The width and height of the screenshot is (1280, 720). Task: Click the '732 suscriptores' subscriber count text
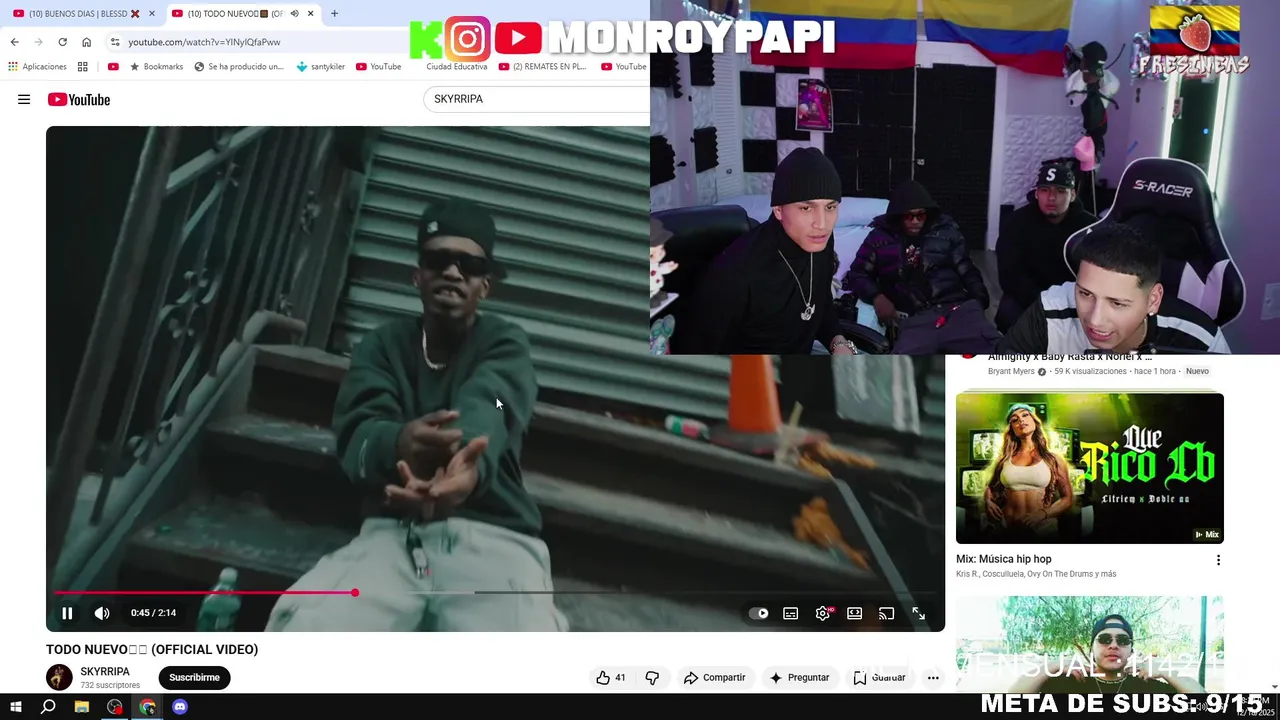coord(110,685)
